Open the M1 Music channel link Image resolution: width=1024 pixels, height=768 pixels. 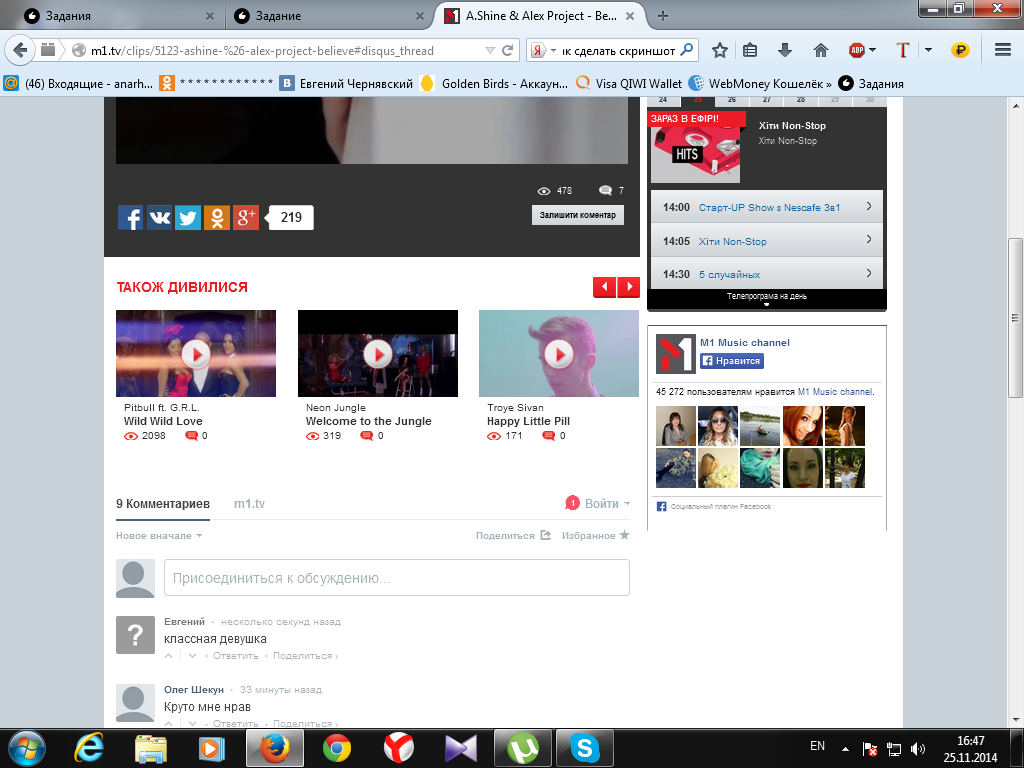(744, 342)
